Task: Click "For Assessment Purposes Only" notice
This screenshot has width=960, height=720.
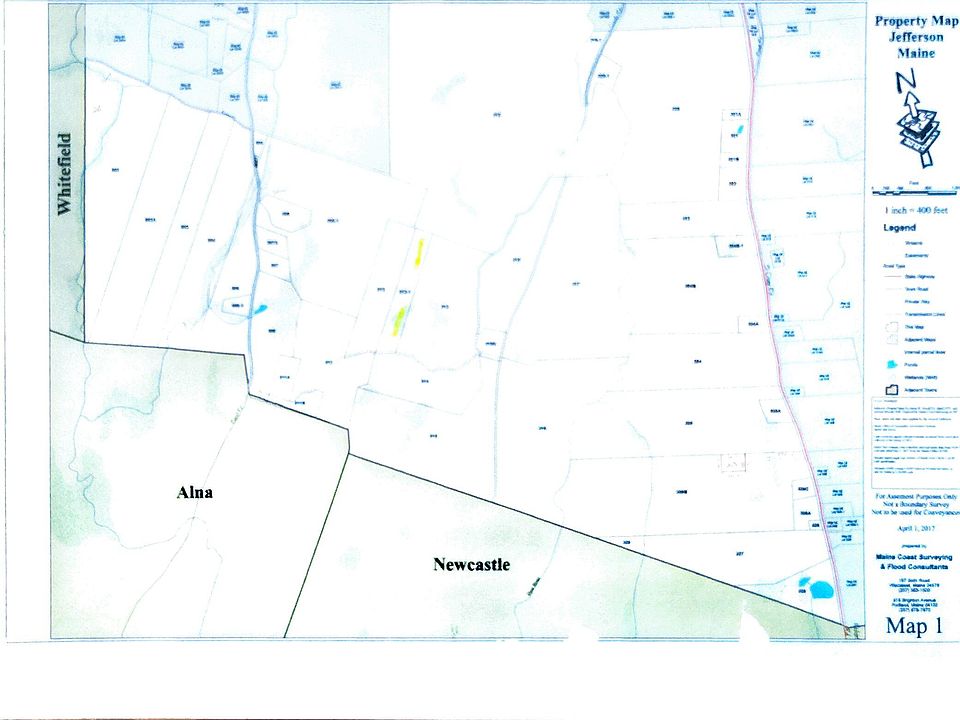Action: 917,497
